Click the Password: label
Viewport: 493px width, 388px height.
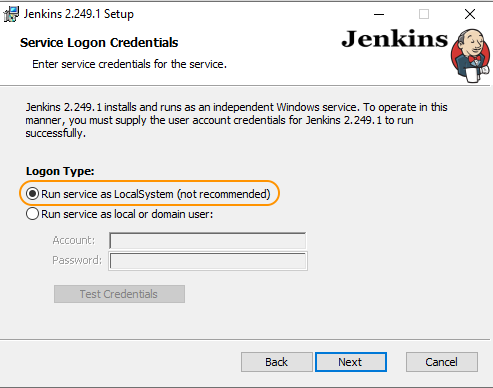coord(77,260)
